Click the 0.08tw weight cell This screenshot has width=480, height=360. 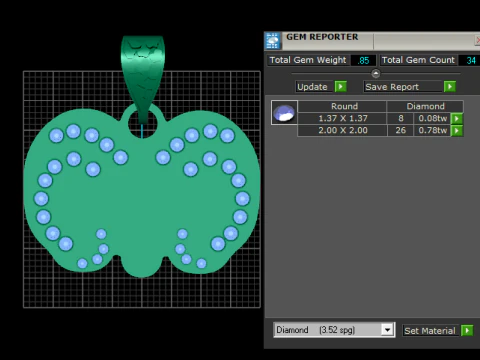pos(432,118)
